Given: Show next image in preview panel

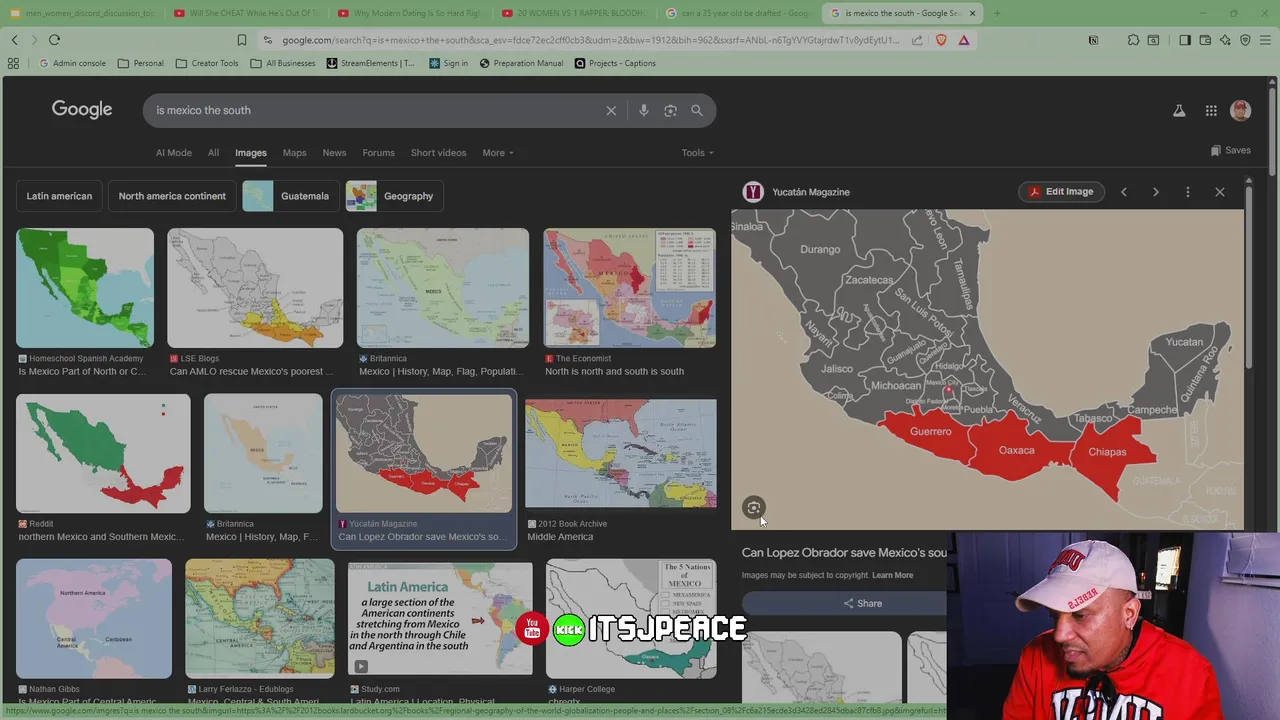Looking at the screenshot, I should tap(1156, 192).
